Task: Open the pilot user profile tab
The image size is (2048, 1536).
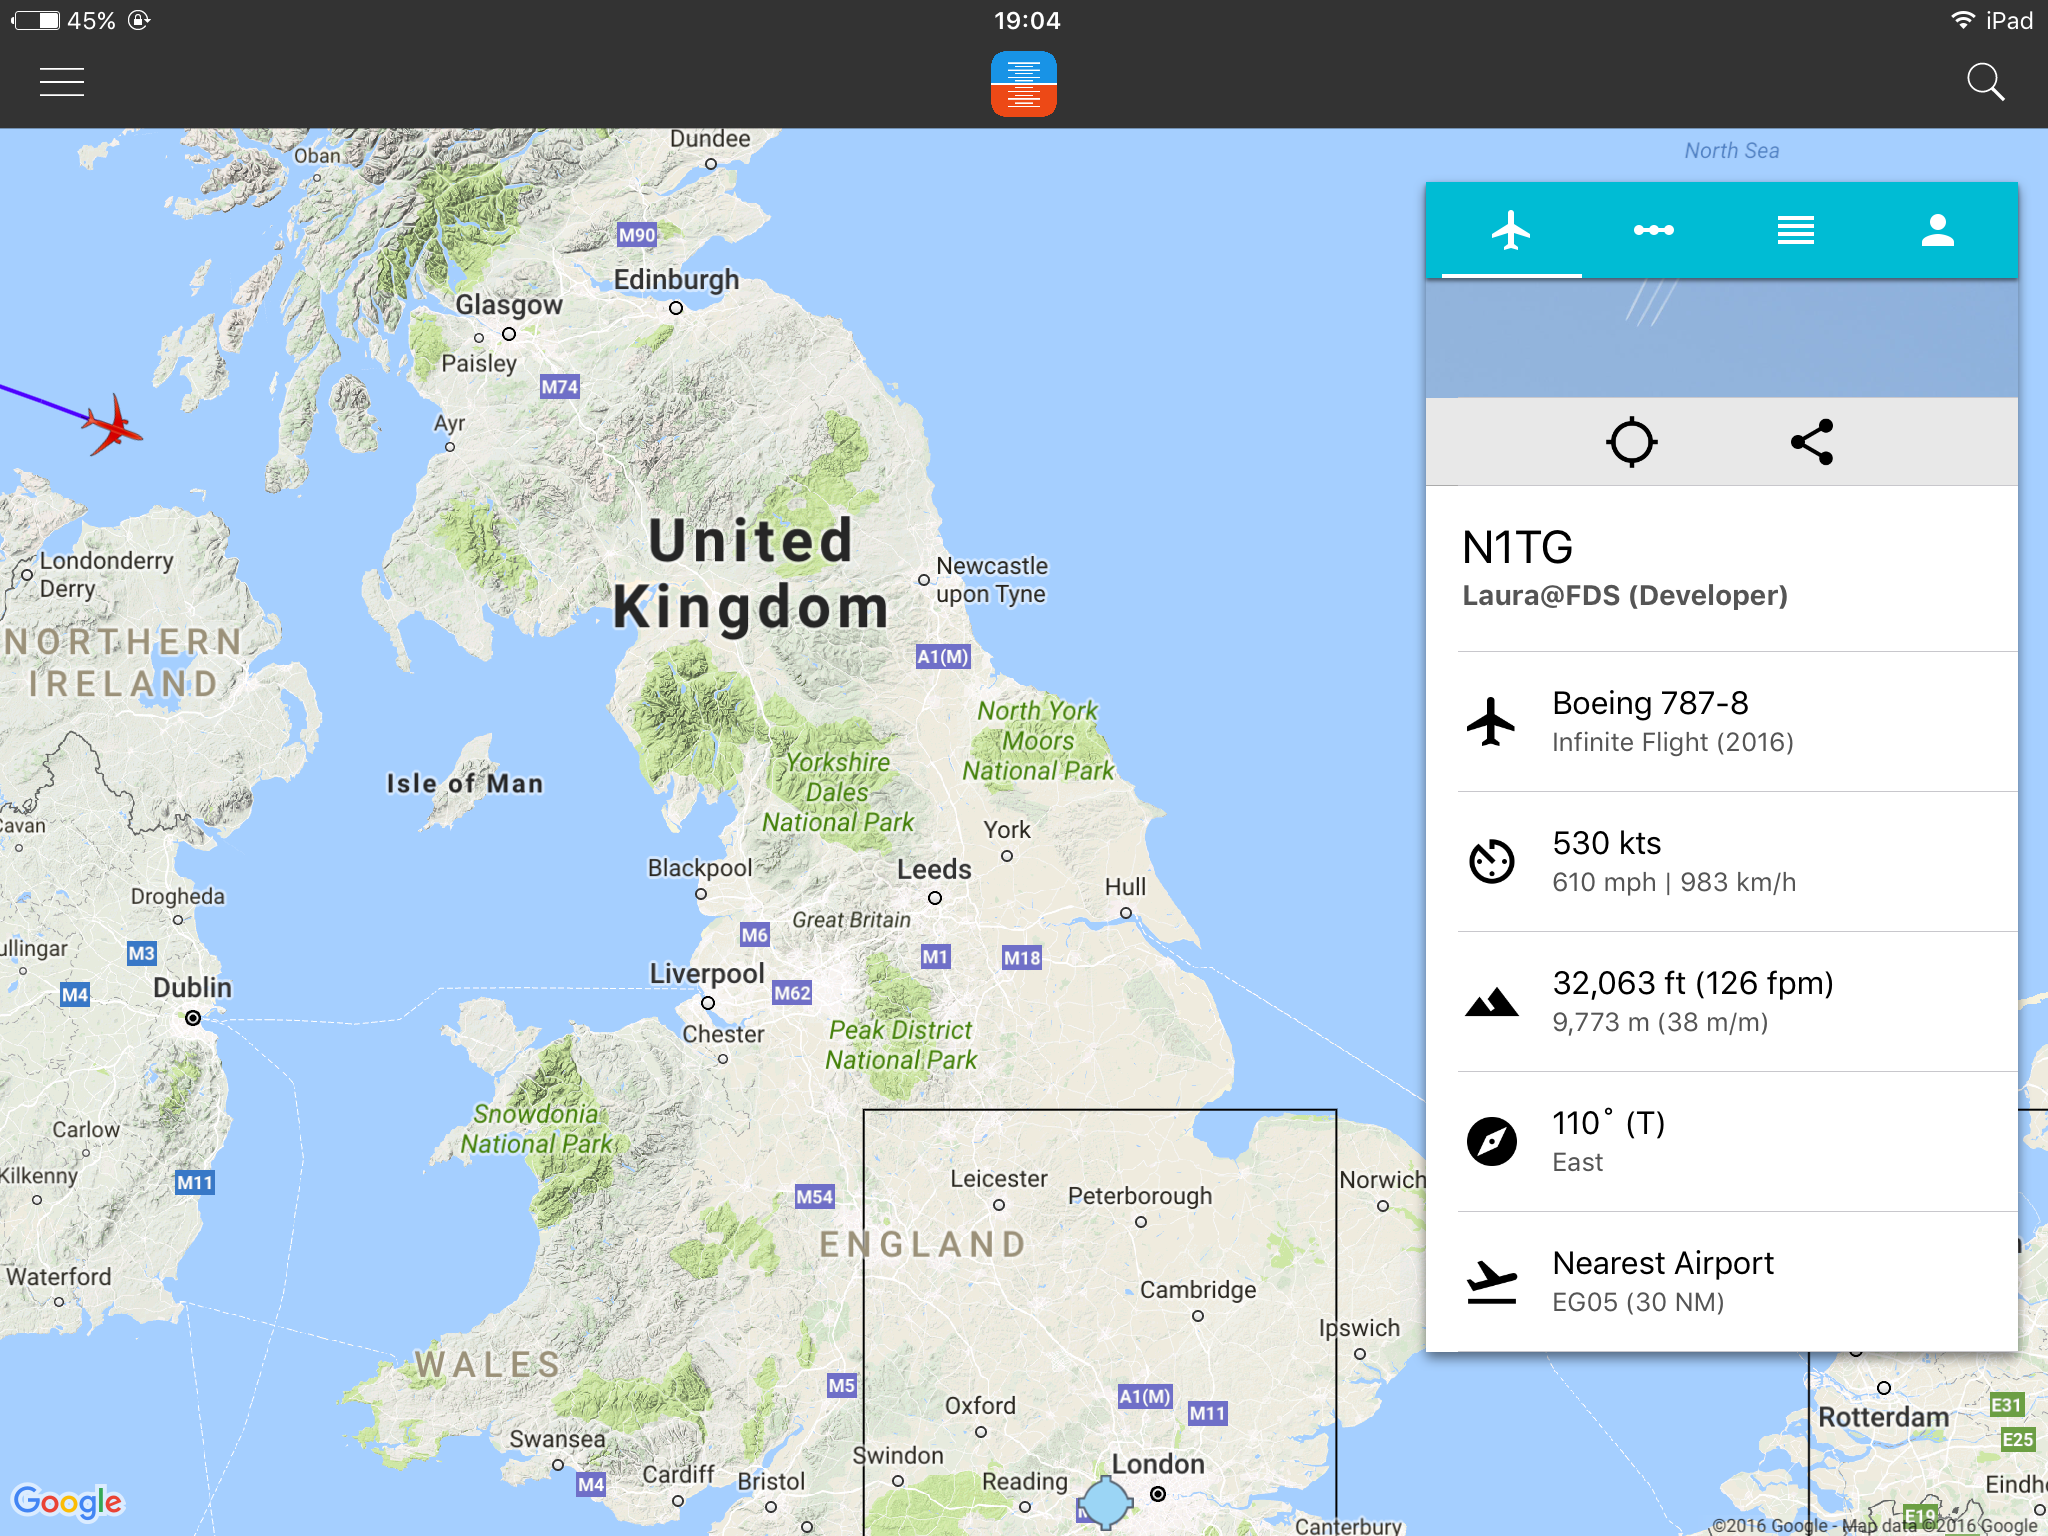Action: 1937,231
